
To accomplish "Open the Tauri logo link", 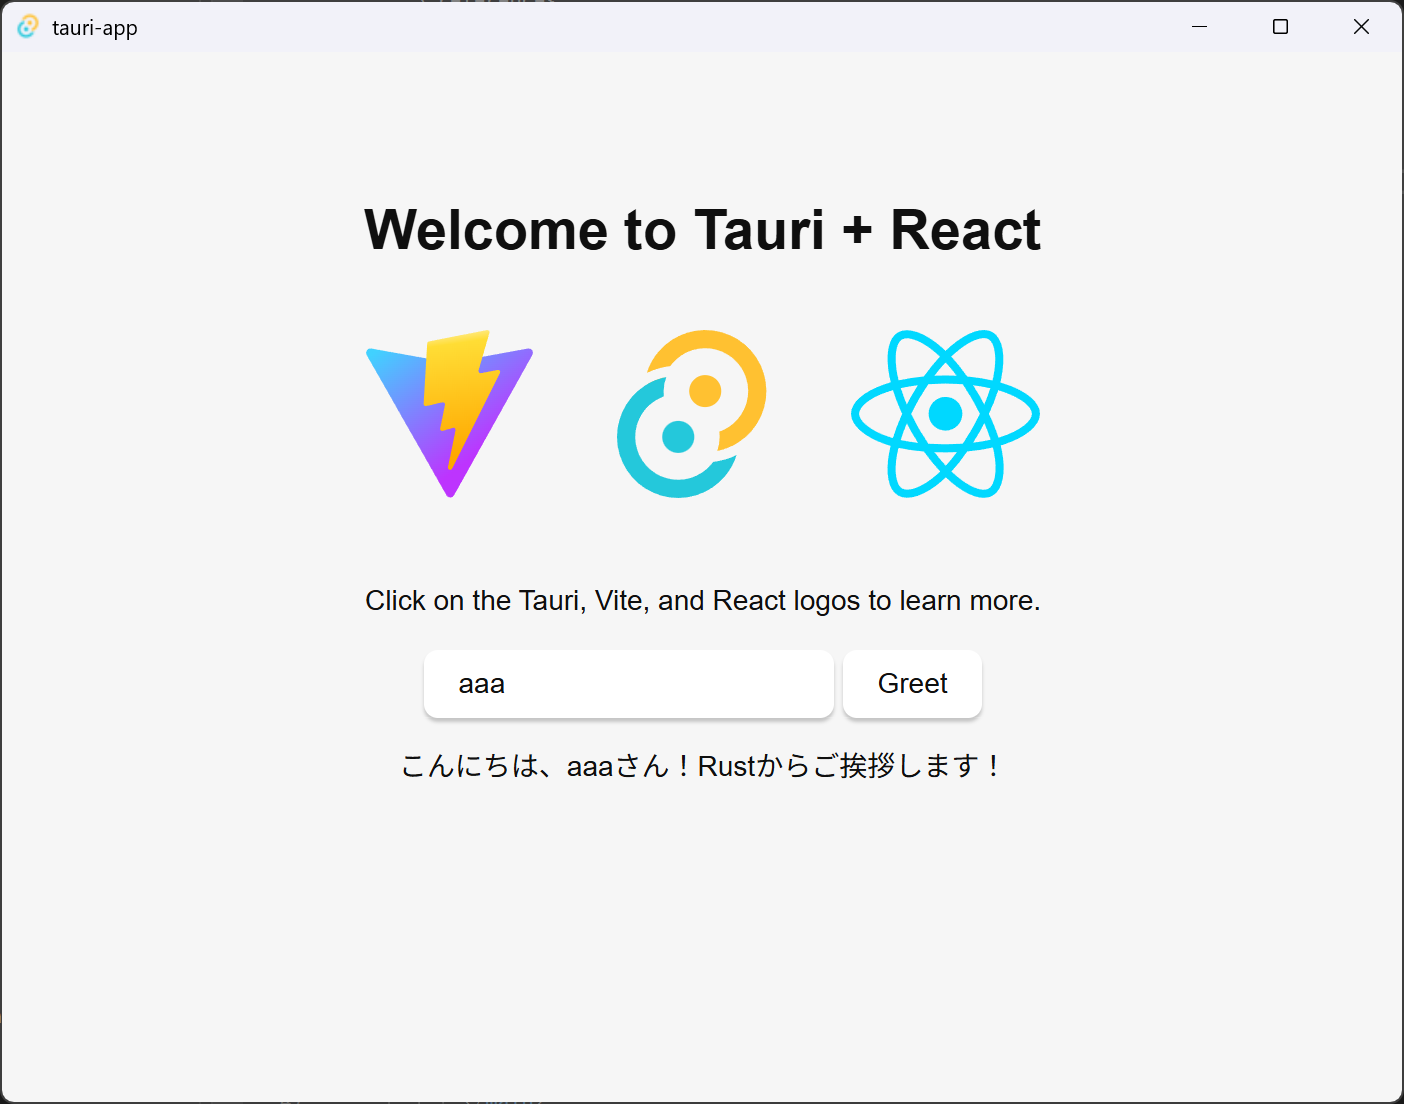I will (x=690, y=415).
